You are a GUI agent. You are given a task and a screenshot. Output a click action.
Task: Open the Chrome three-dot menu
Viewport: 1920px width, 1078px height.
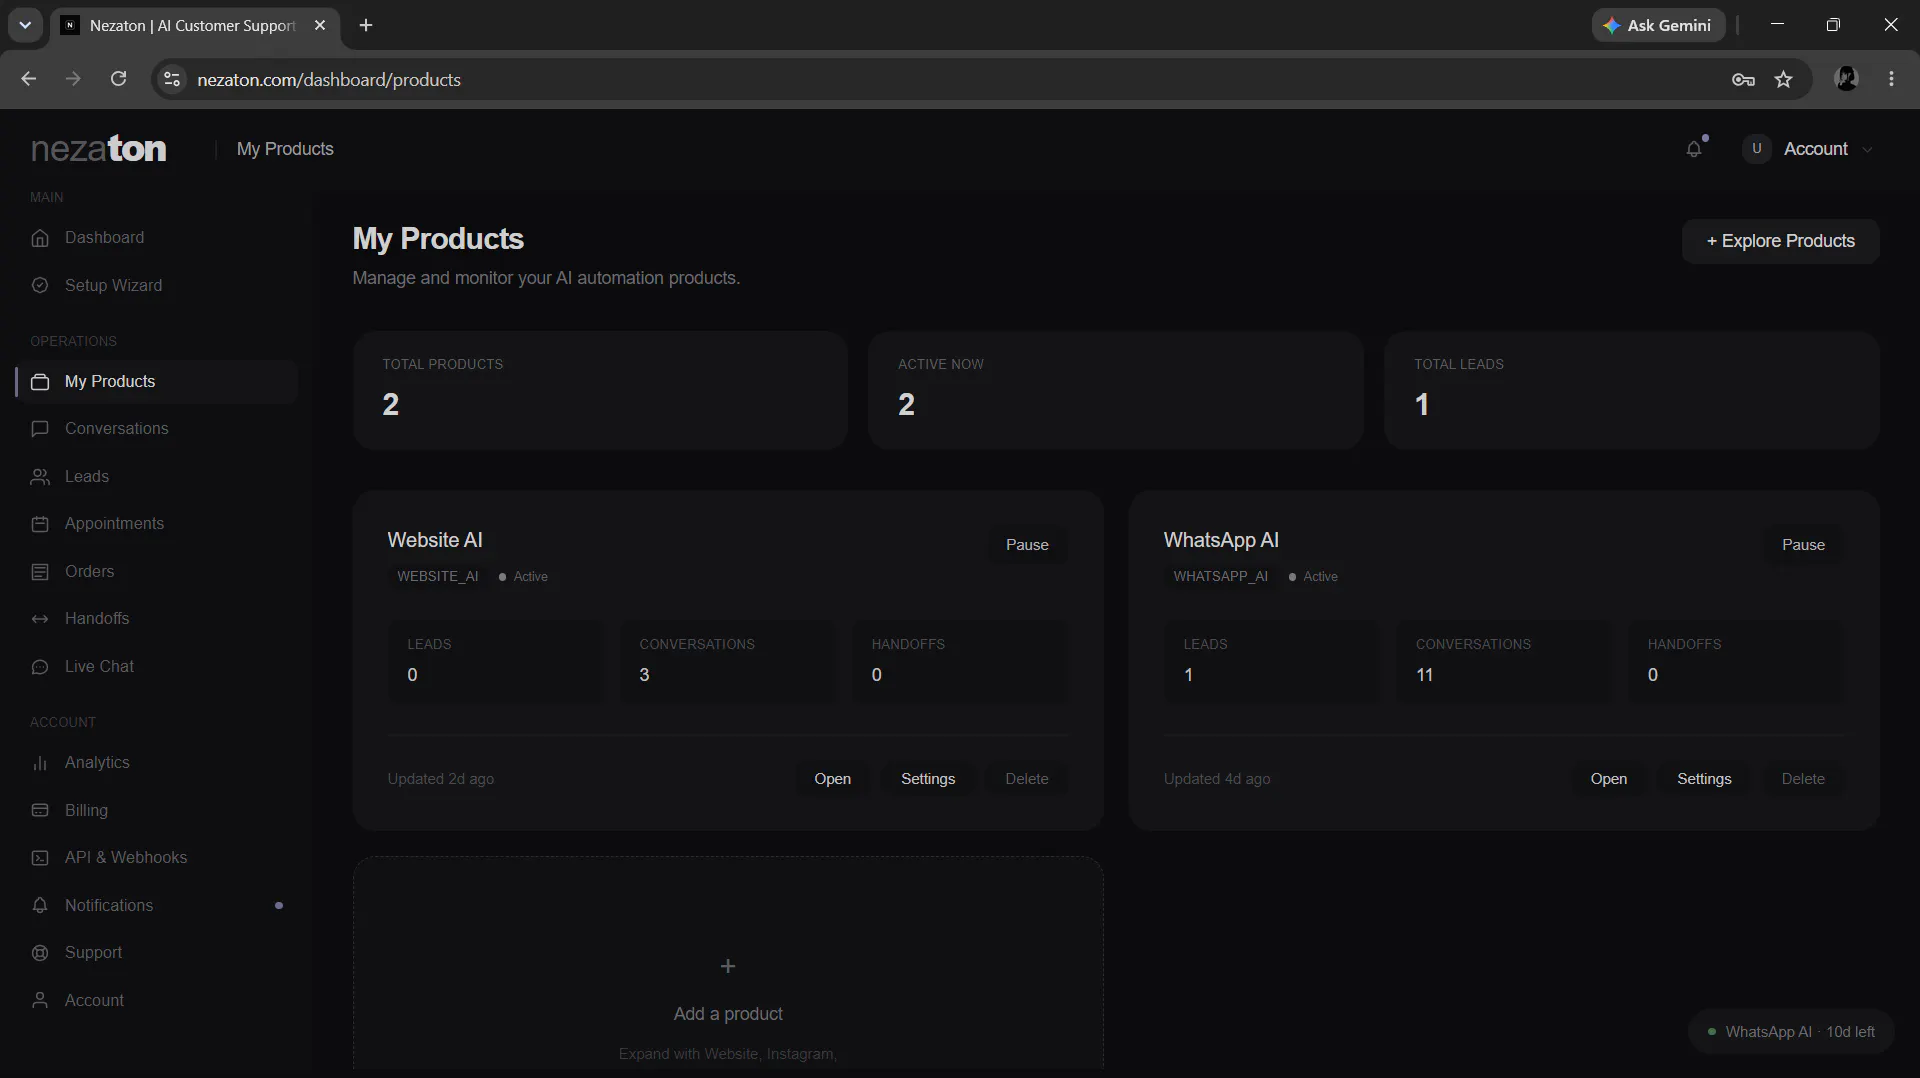tap(1891, 79)
